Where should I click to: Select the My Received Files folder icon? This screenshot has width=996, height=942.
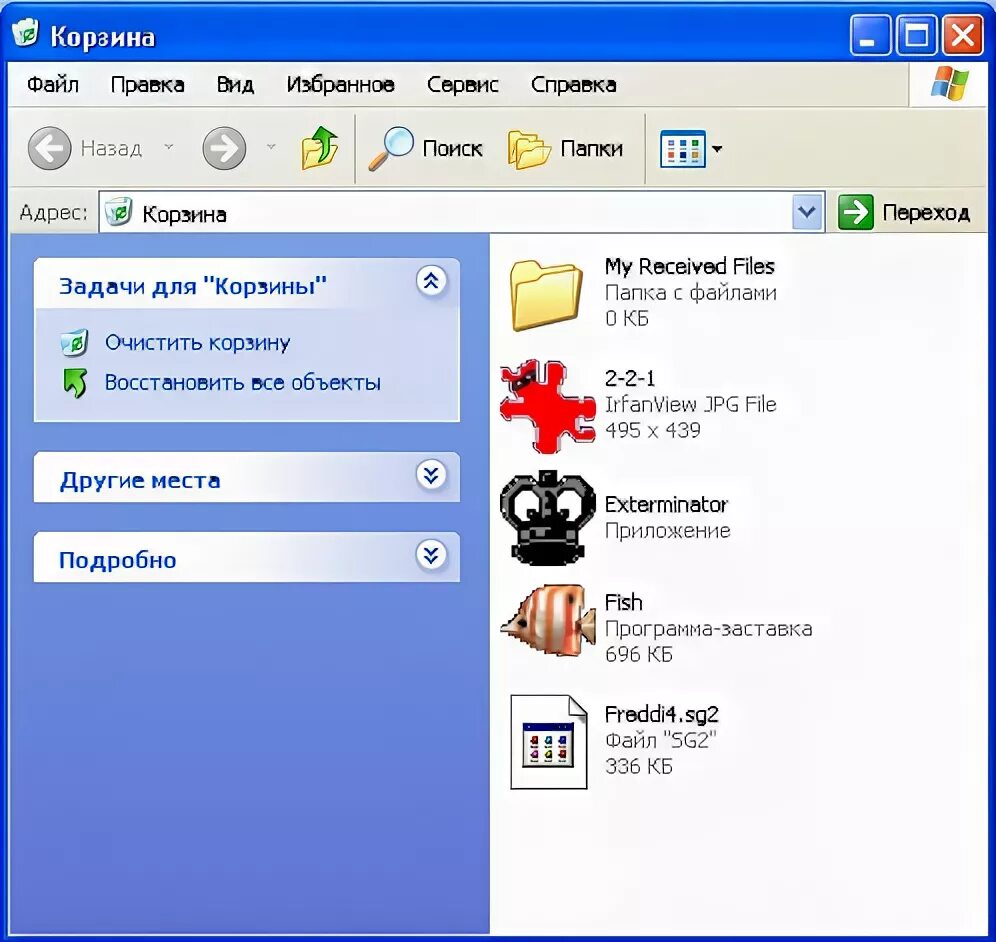point(546,295)
